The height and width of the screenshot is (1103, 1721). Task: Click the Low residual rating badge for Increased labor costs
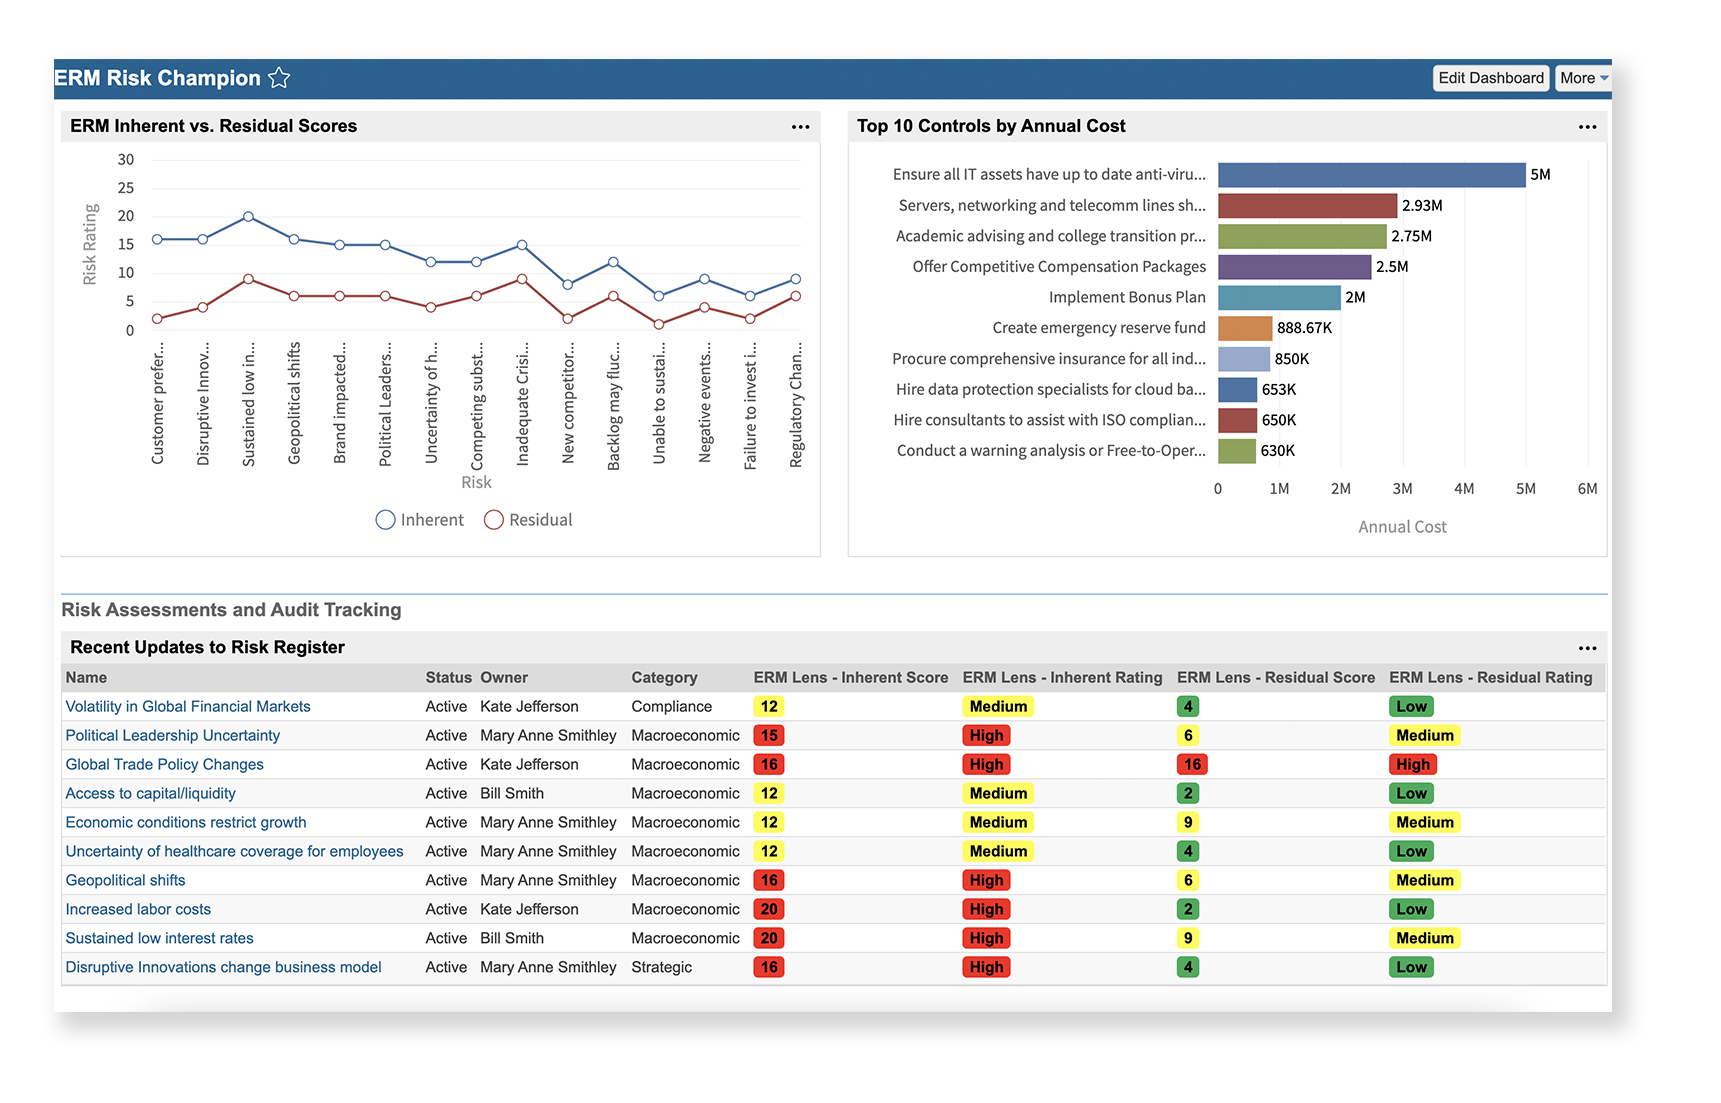(x=1411, y=909)
